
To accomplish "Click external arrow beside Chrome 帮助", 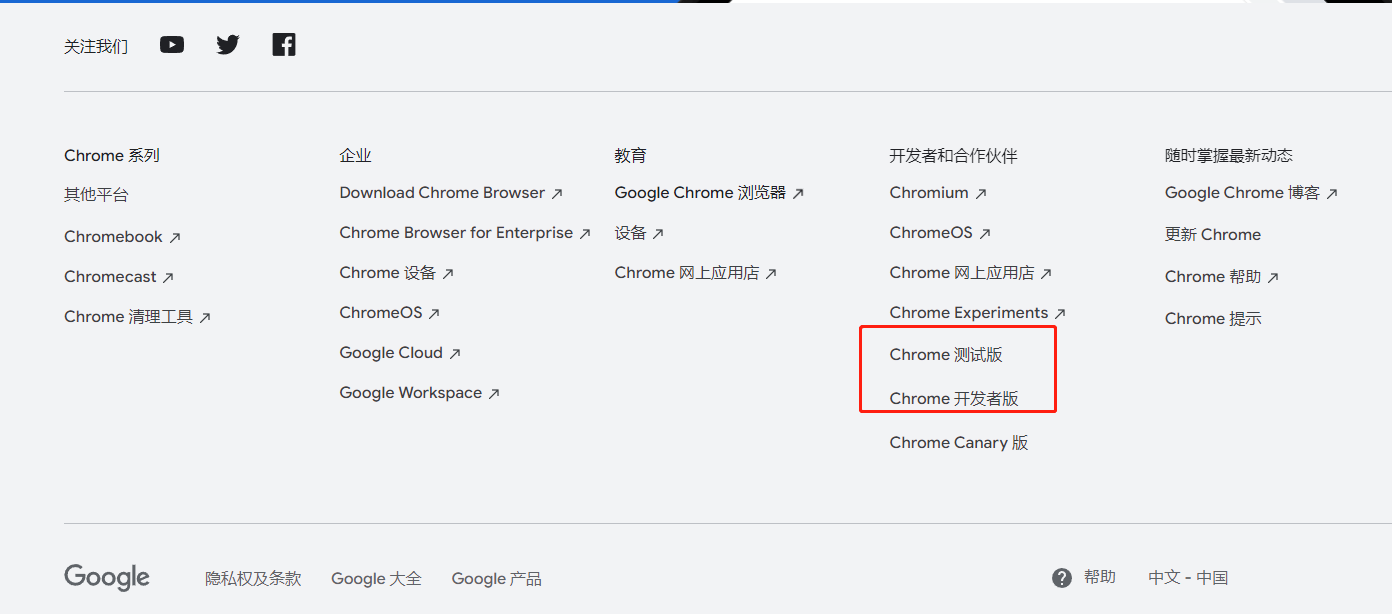I will pos(1273,278).
